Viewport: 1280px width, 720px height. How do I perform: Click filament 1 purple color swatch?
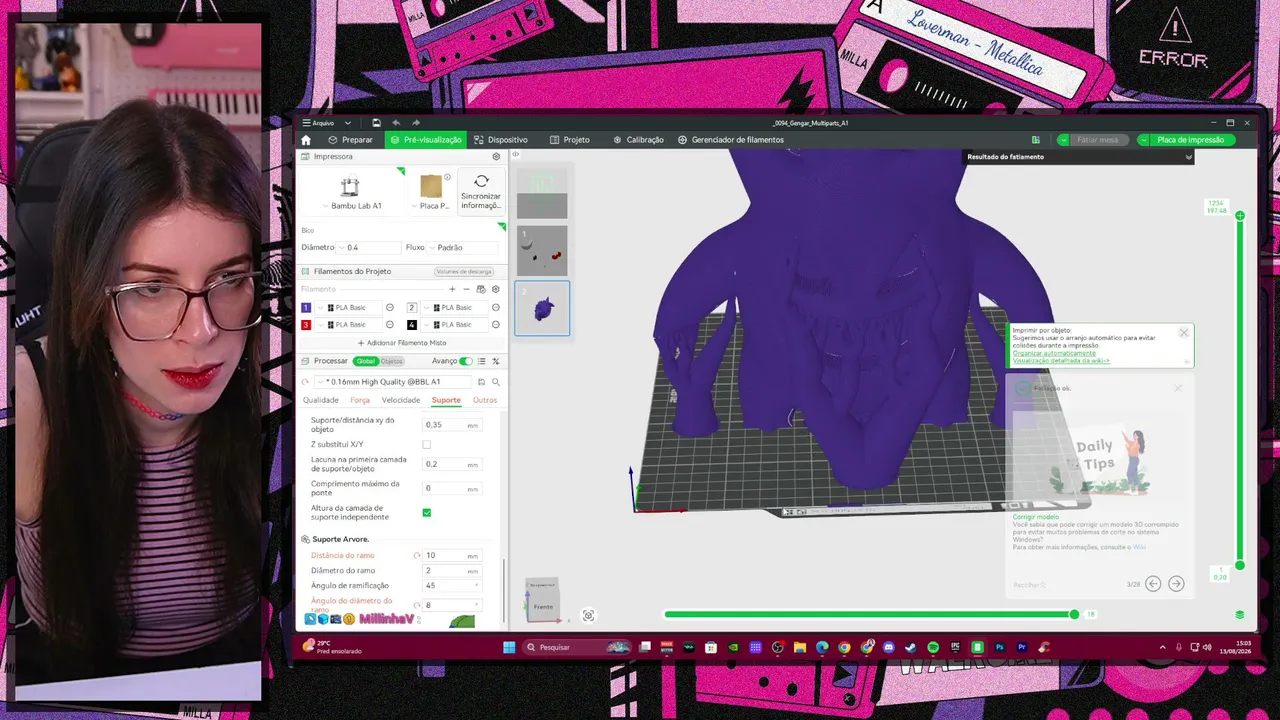(306, 308)
